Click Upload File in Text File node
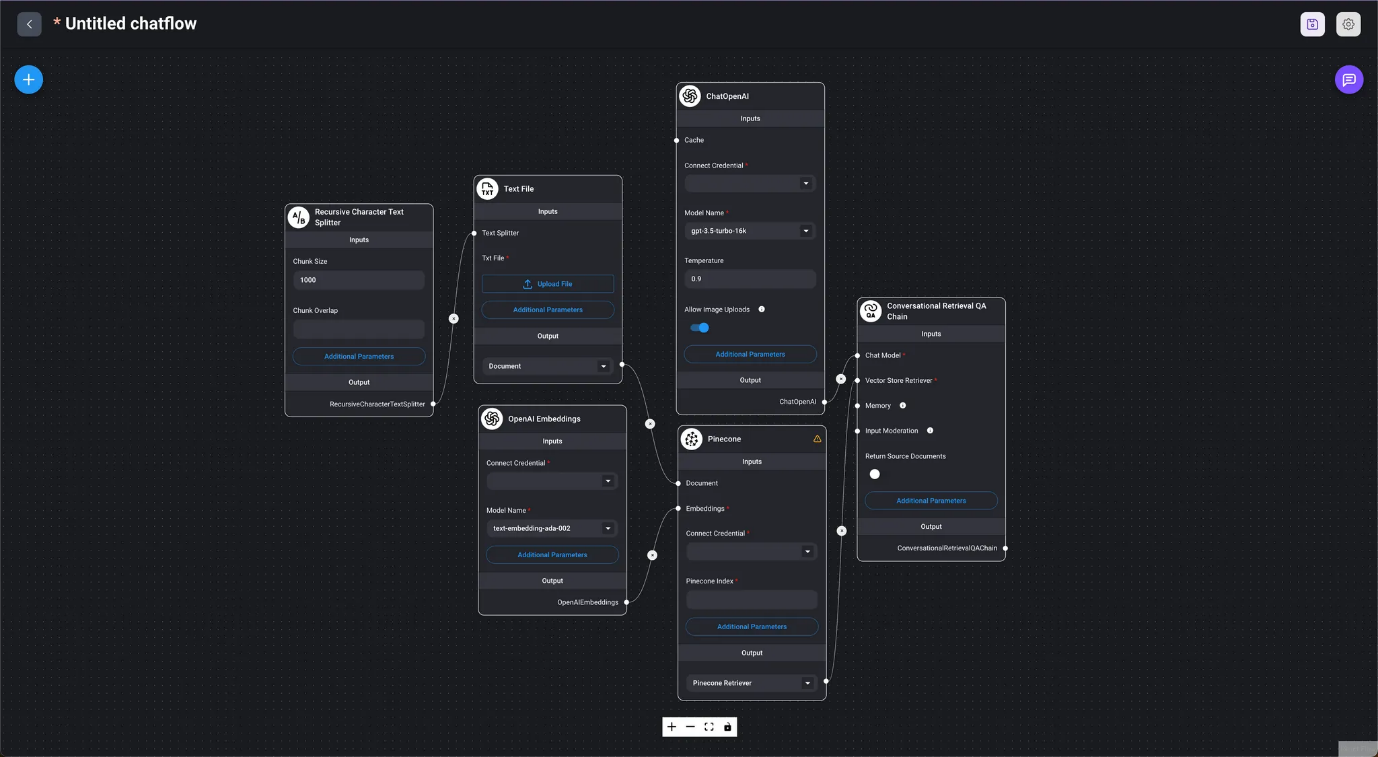 pos(548,284)
